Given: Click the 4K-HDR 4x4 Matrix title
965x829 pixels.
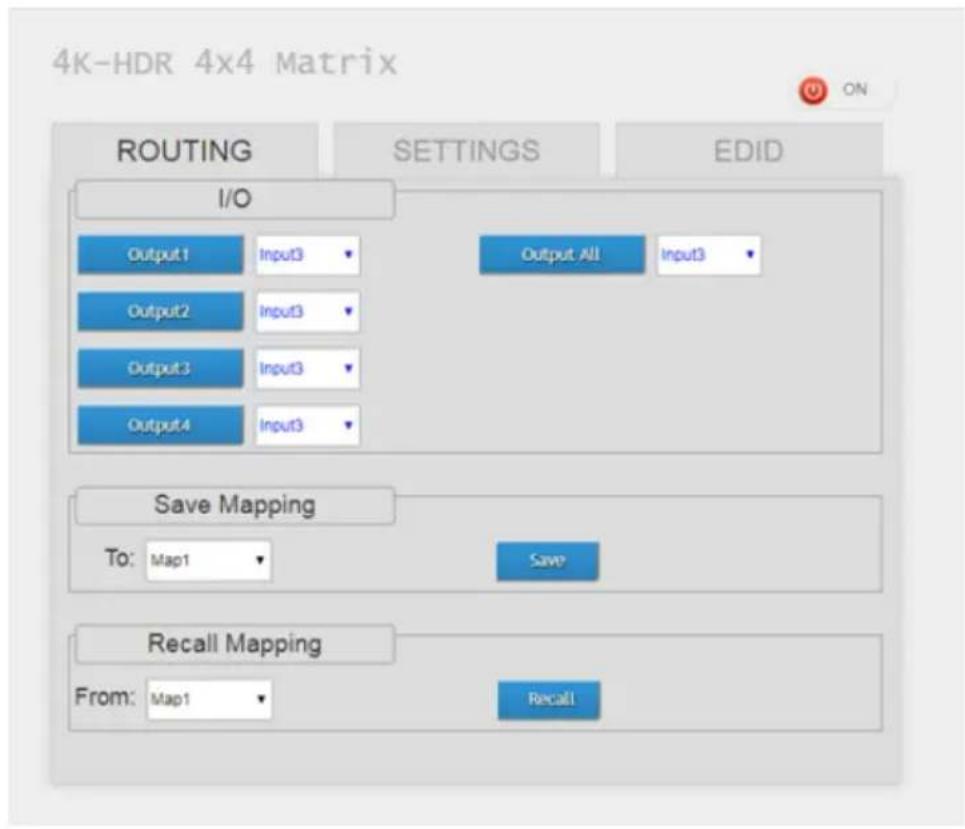Looking at the screenshot, I should point(225,63).
